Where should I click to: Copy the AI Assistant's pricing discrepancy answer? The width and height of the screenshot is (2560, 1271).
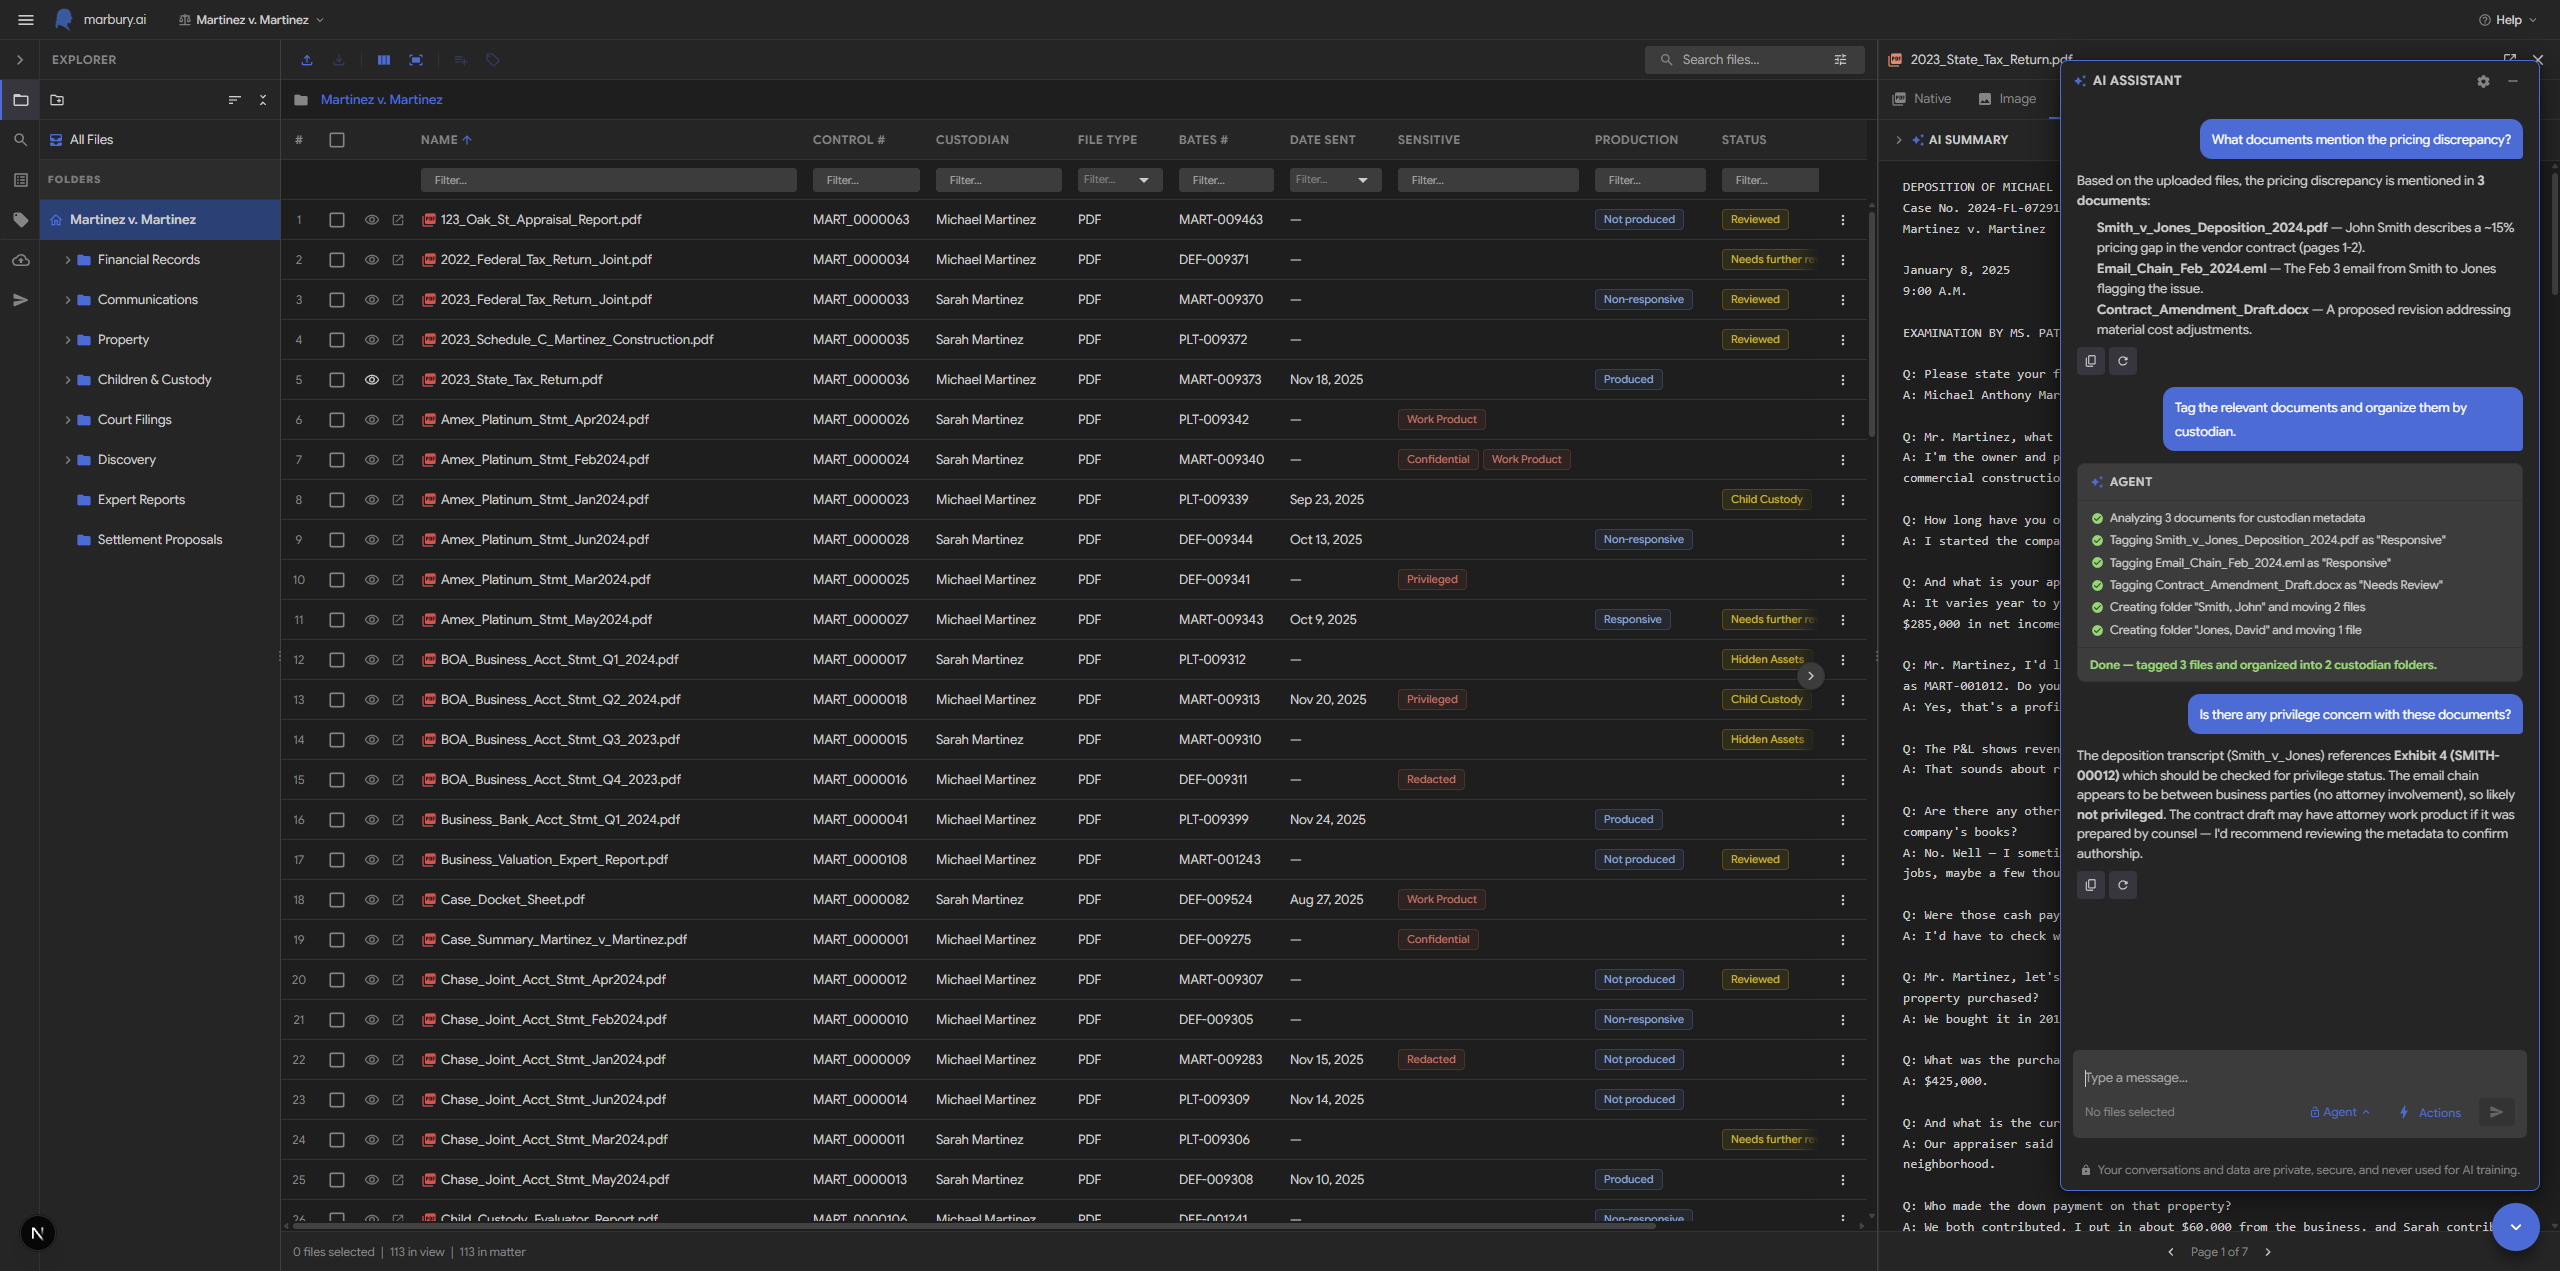(2090, 361)
